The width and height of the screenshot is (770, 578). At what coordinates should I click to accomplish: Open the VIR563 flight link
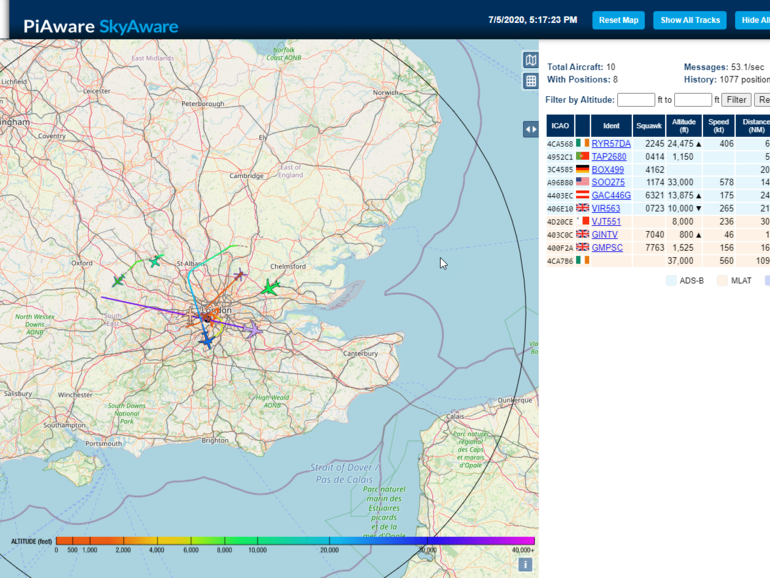[x=606, y=208]
